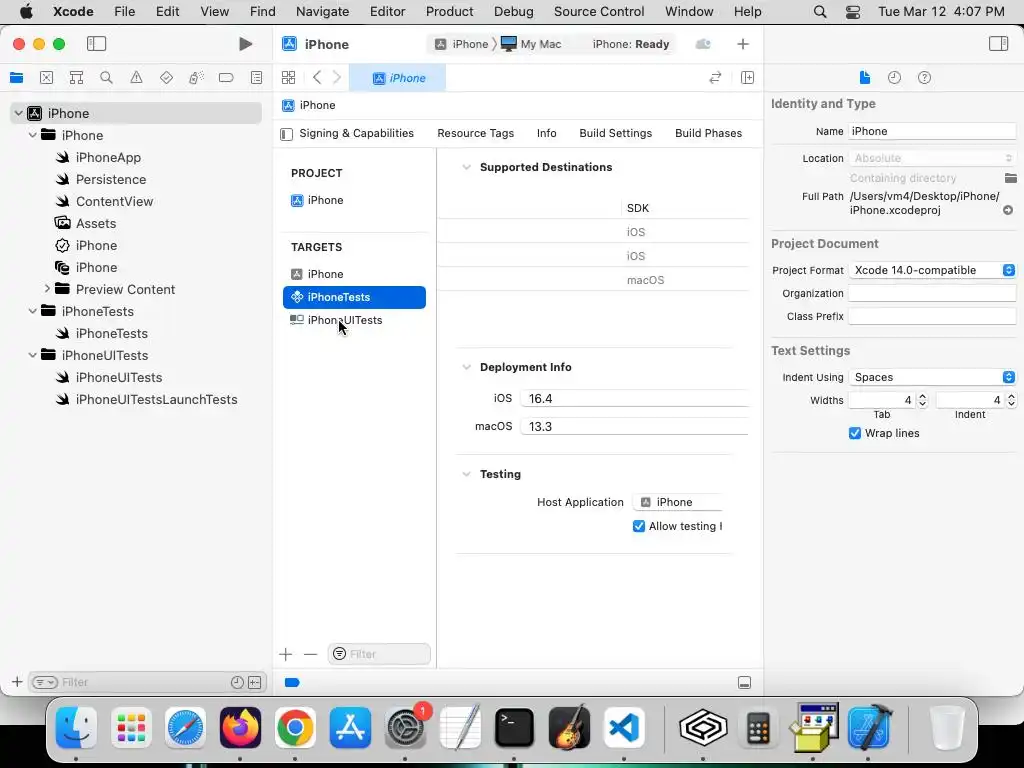Click the Tab width stepper

coord(922,400)
